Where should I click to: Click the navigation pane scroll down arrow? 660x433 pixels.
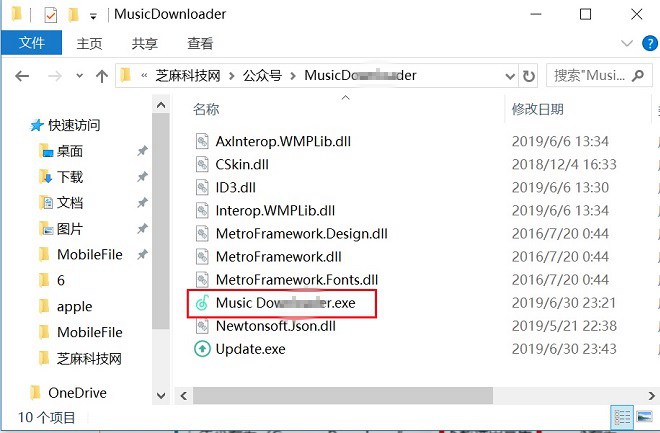[161, 395]
